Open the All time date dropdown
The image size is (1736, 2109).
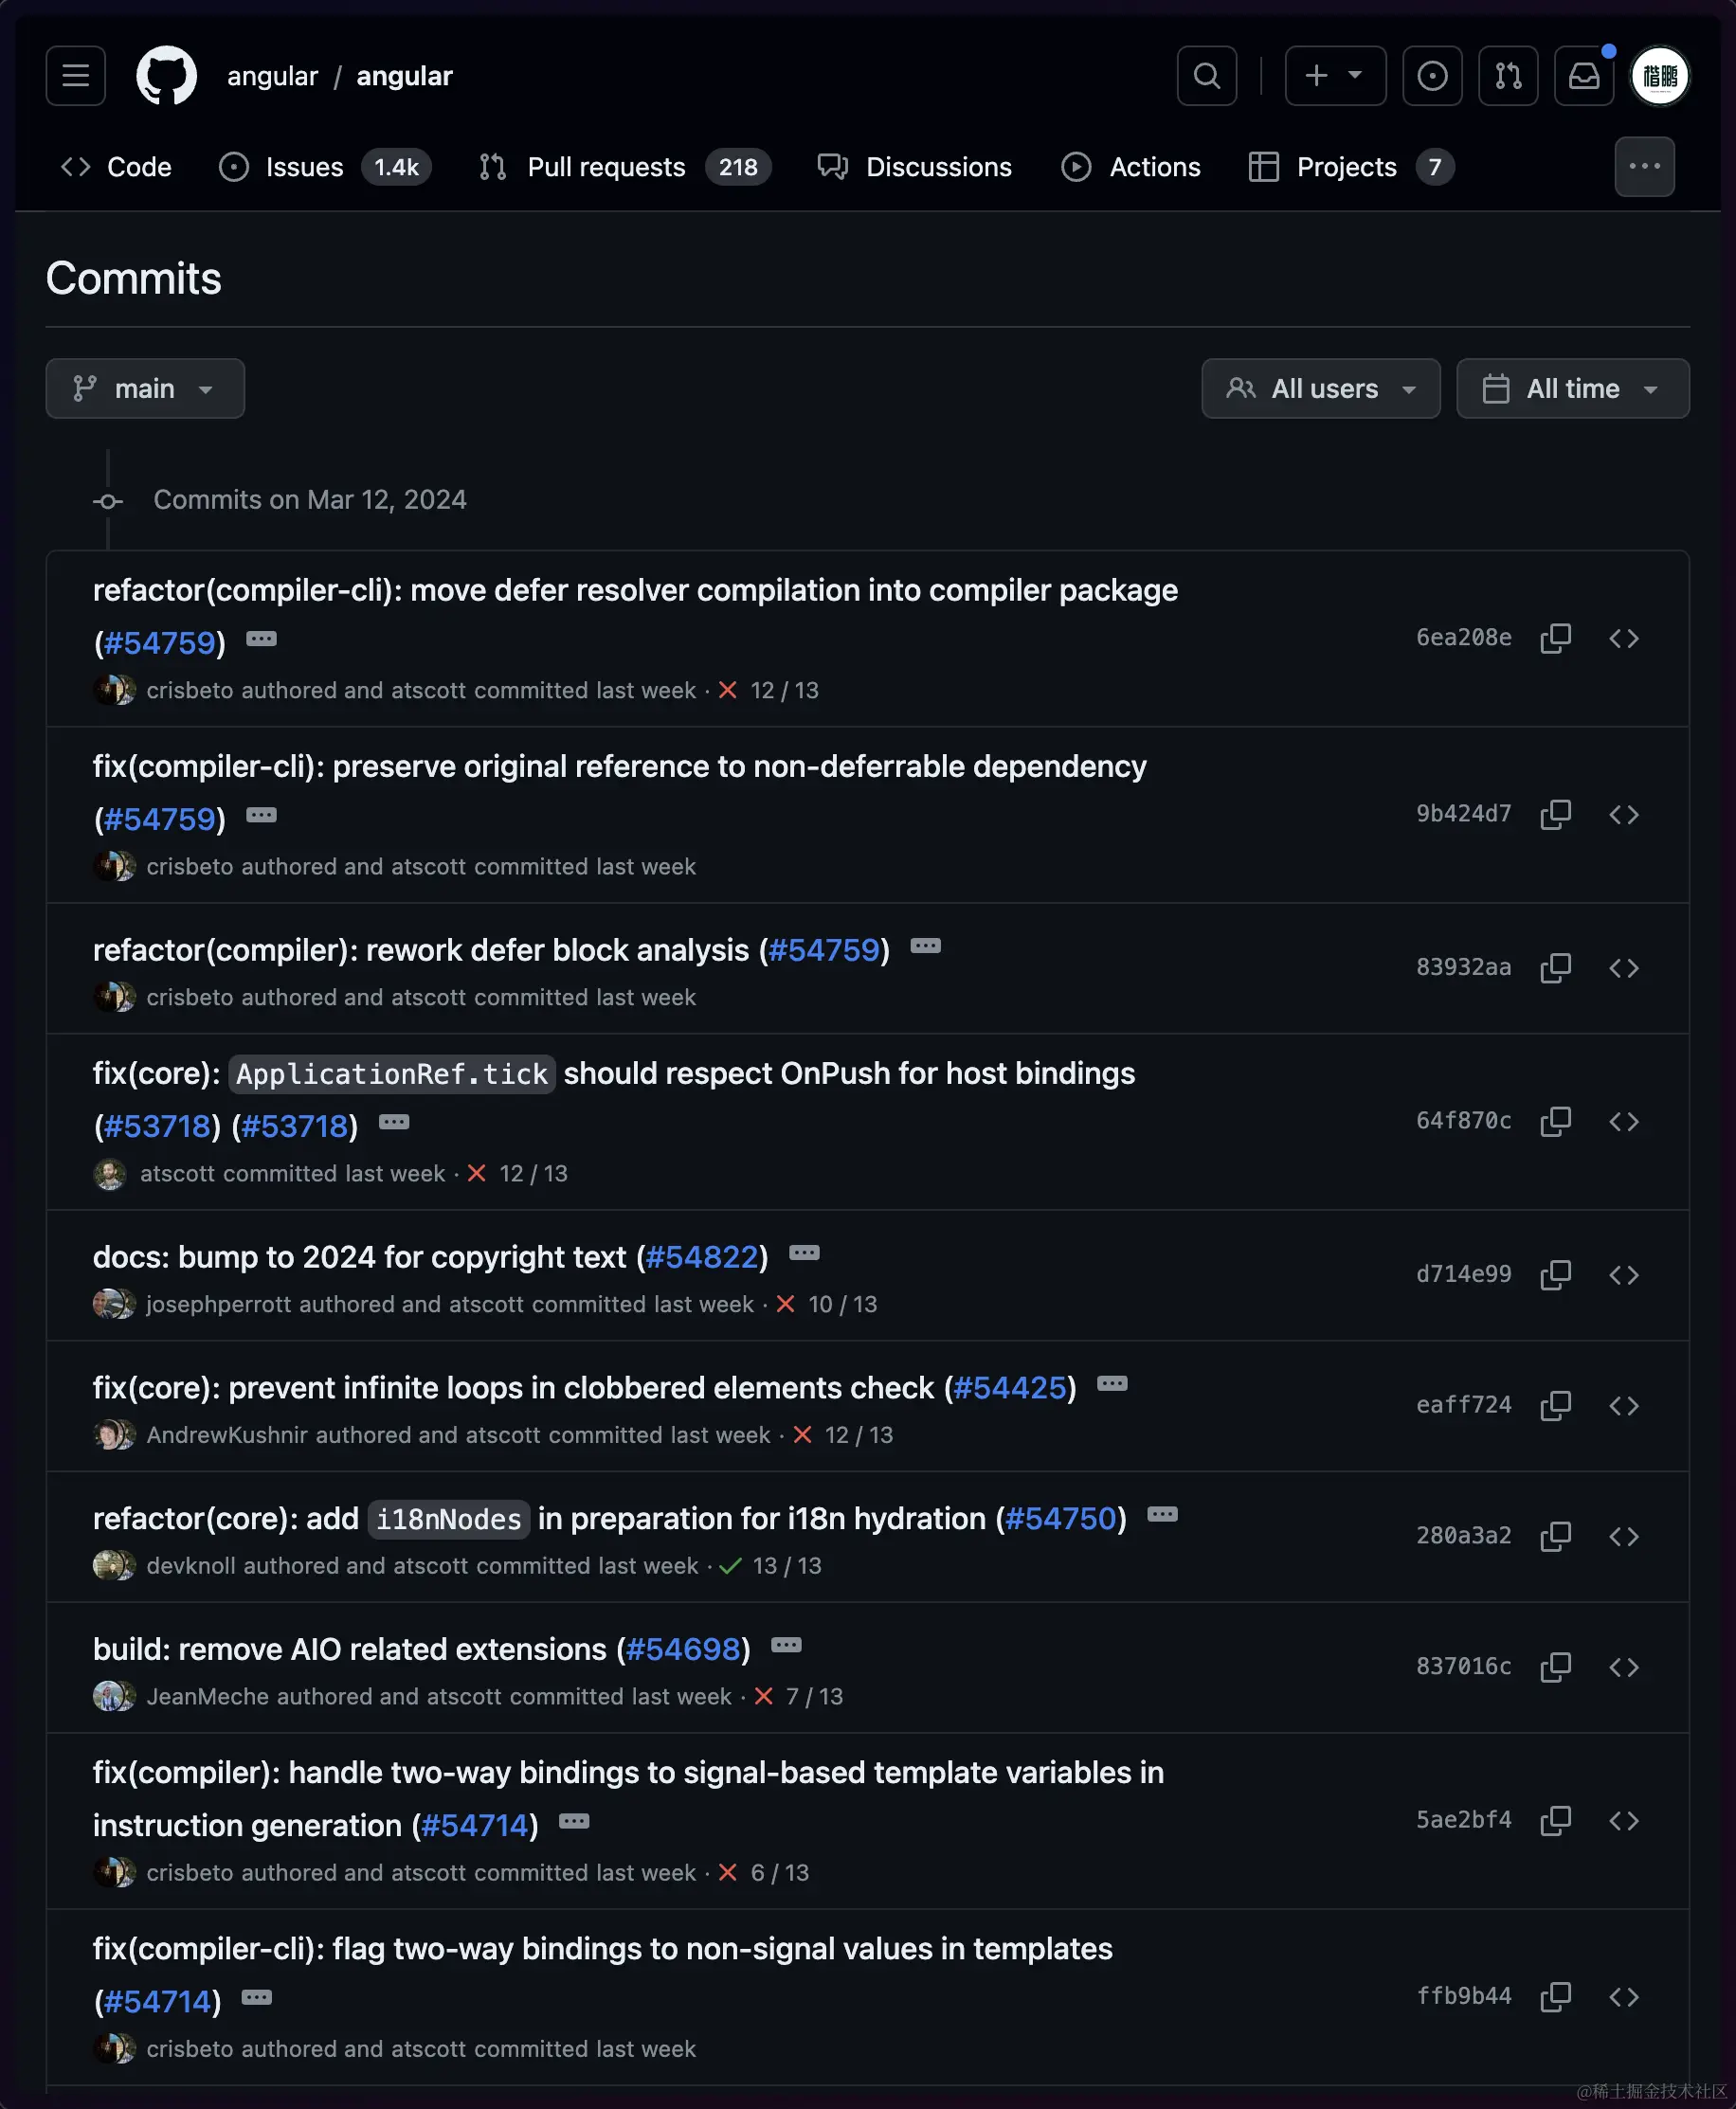(1572, 388)
